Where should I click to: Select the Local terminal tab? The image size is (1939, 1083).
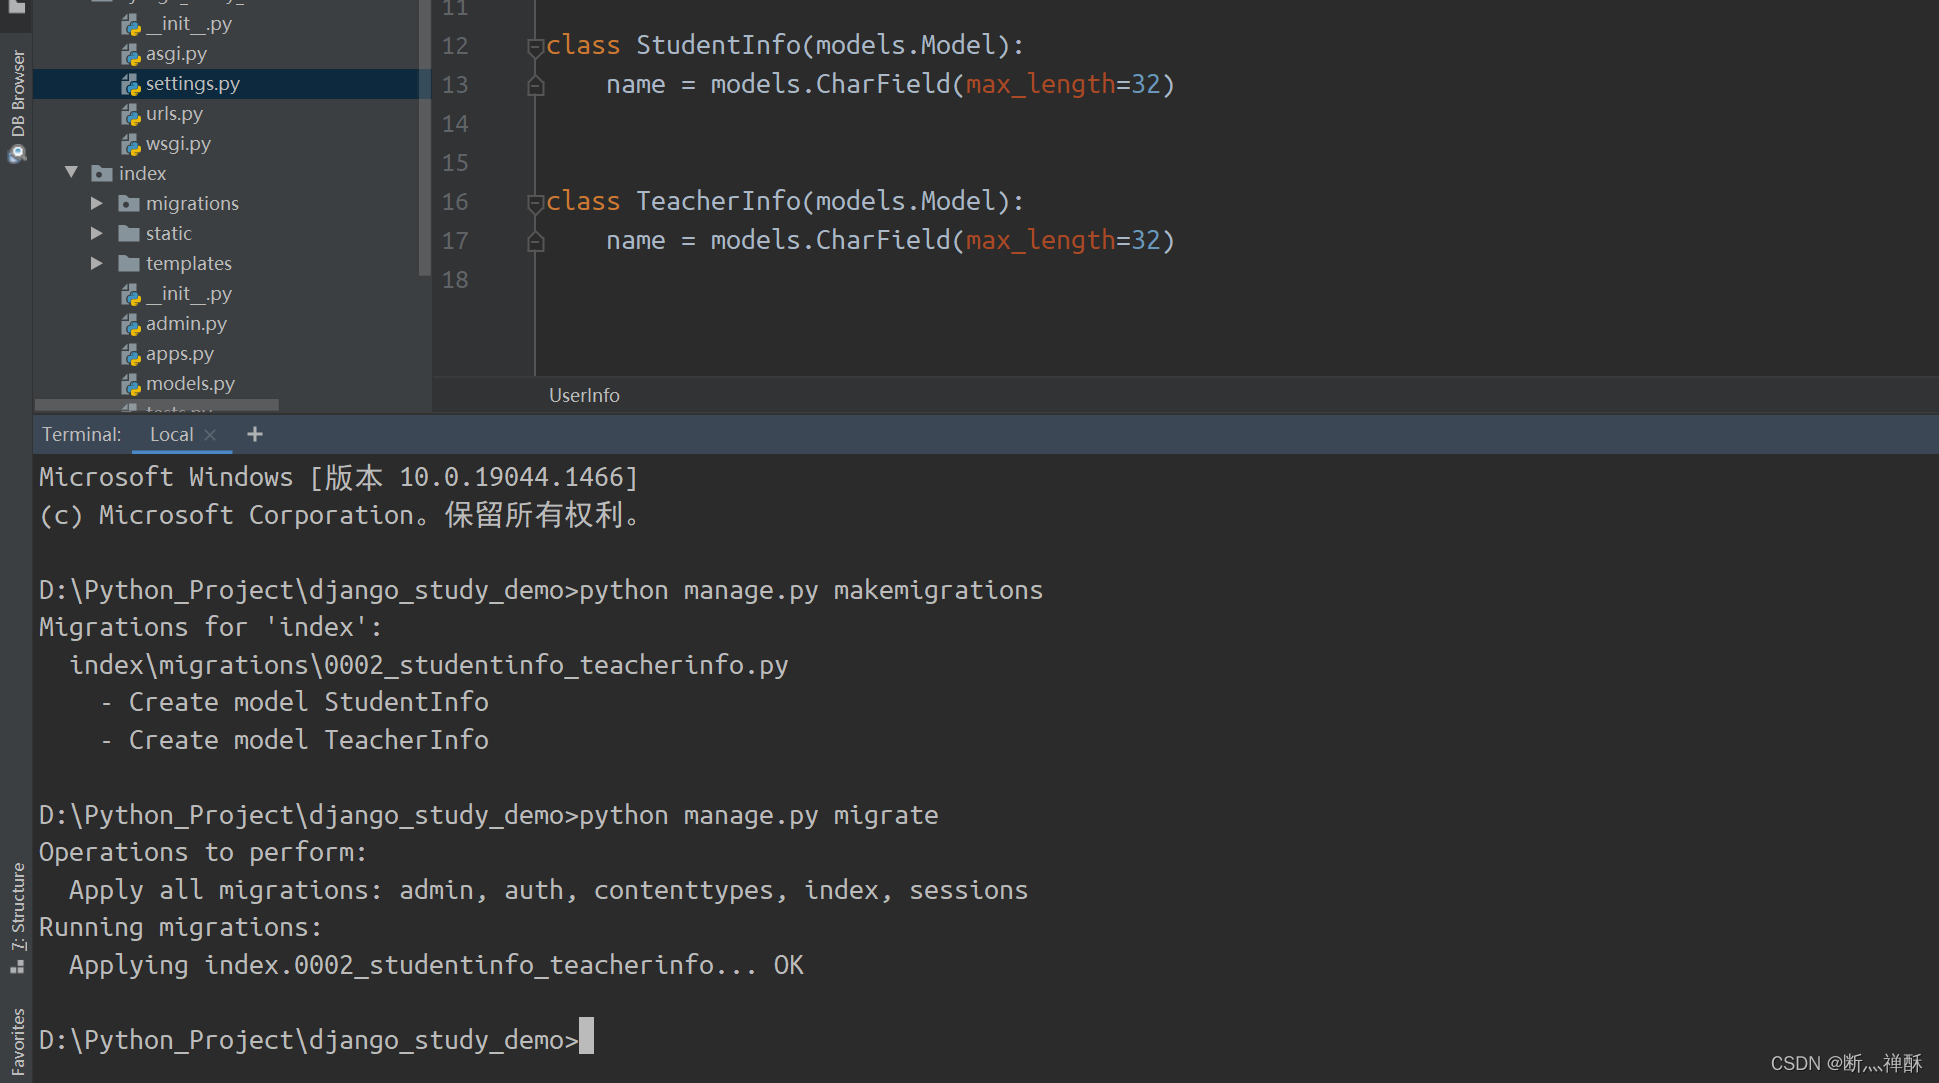[174, 434]
